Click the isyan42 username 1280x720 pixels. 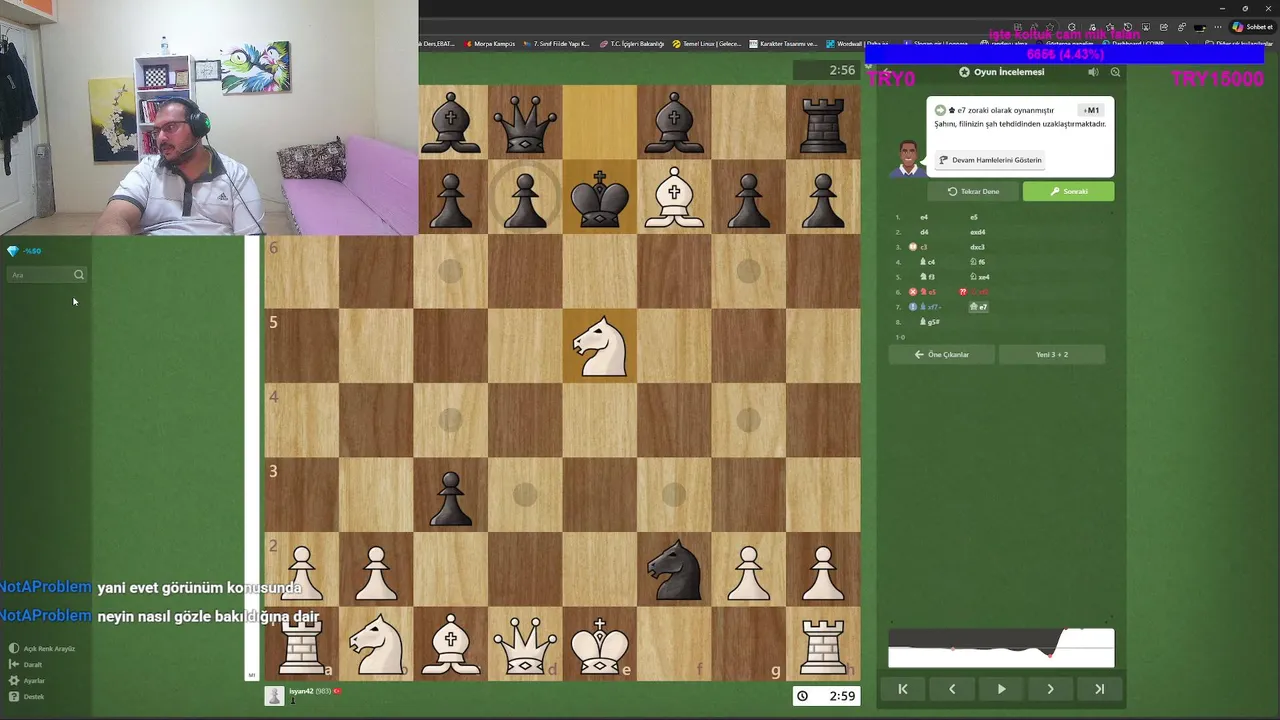pos(301,692)
